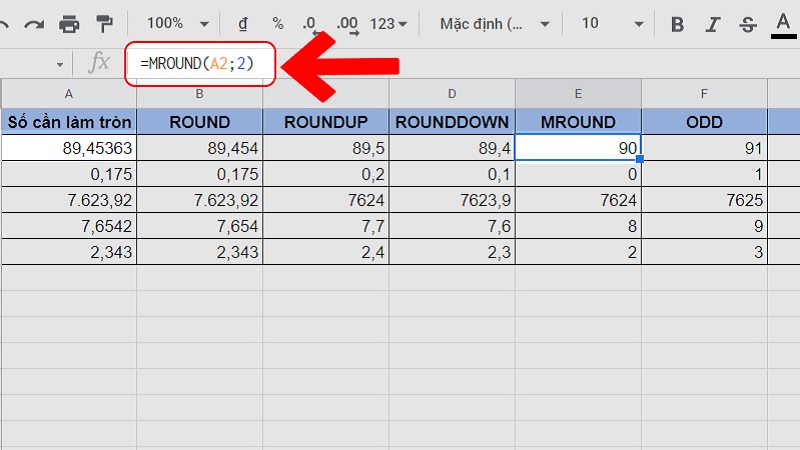
Task: Open the font size 10 dropdown
Action: coord(608,22)
